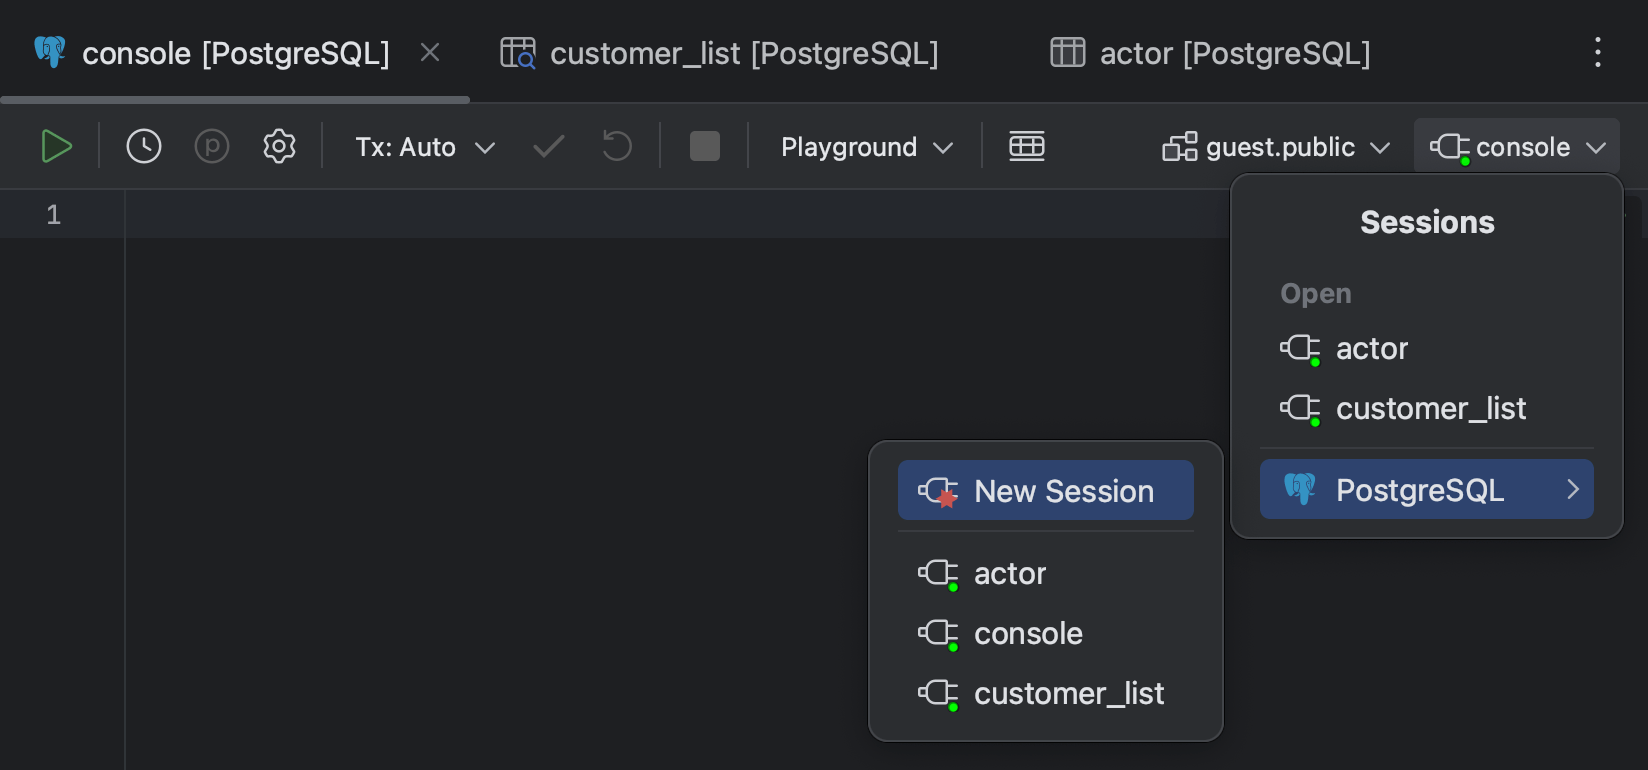Choose customer_list under Open sessions
This screenshot has width=1648, height=770.
pos(1430,409)
